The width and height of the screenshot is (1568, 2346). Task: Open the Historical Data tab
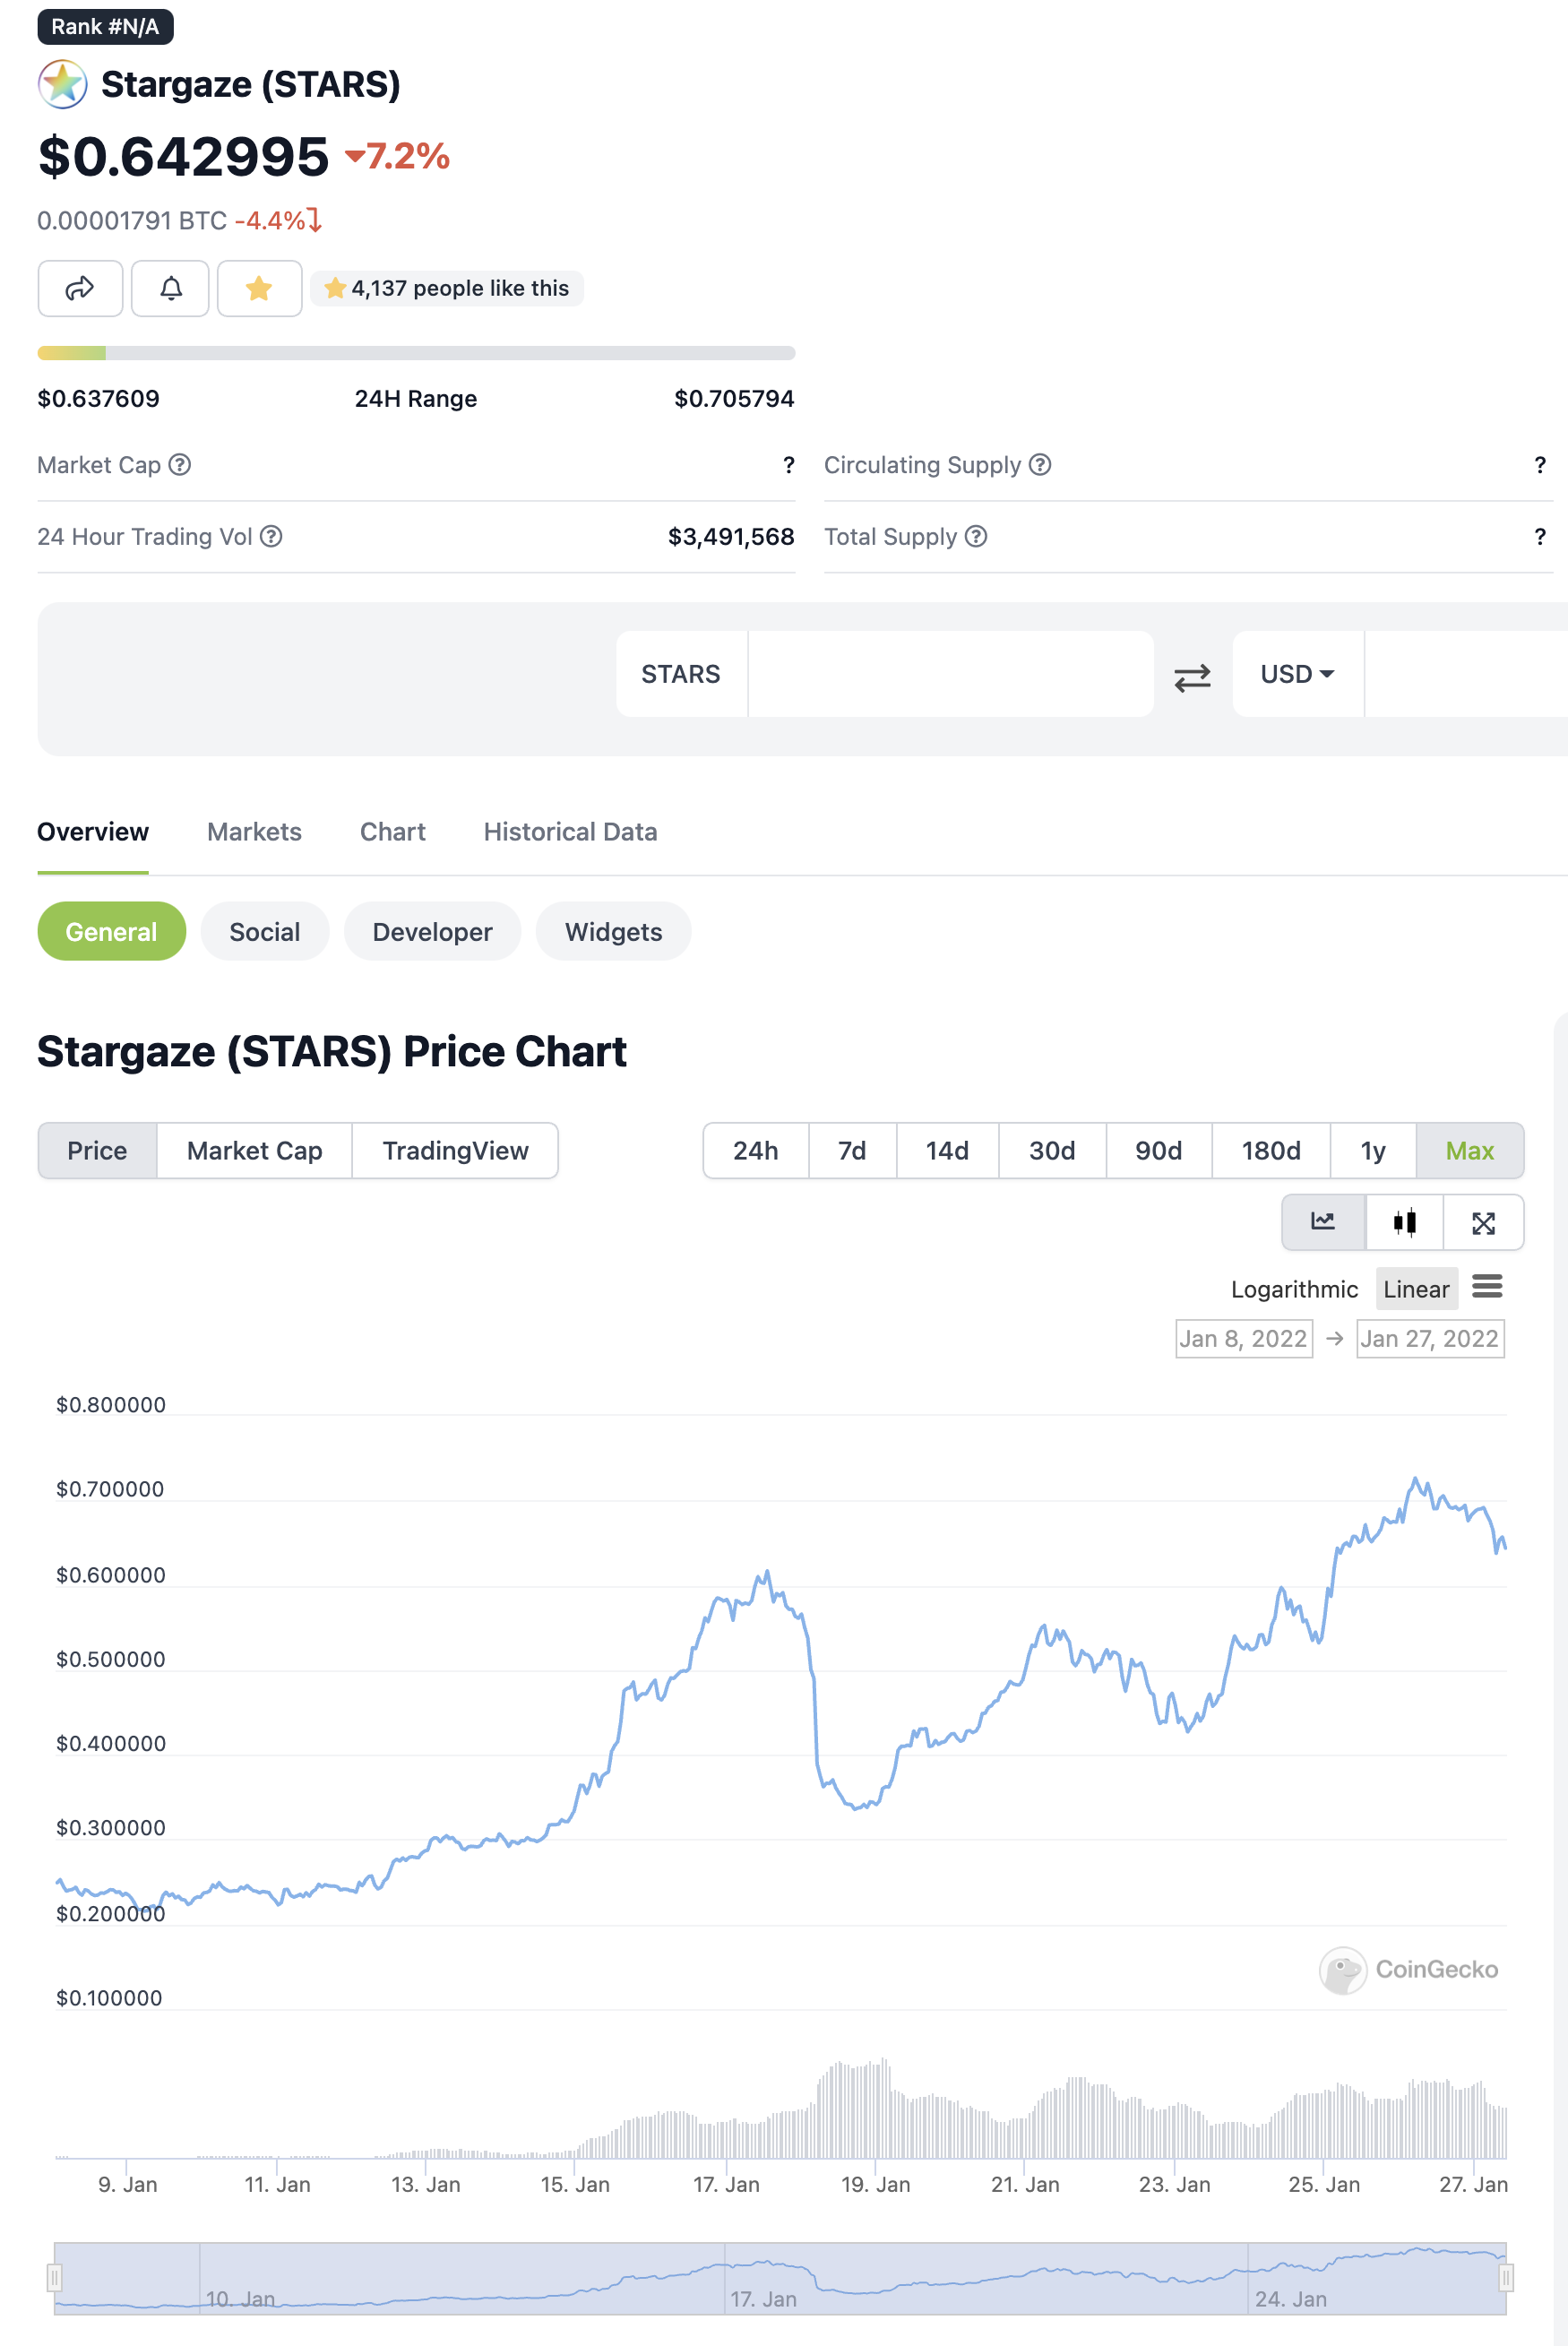570,832
